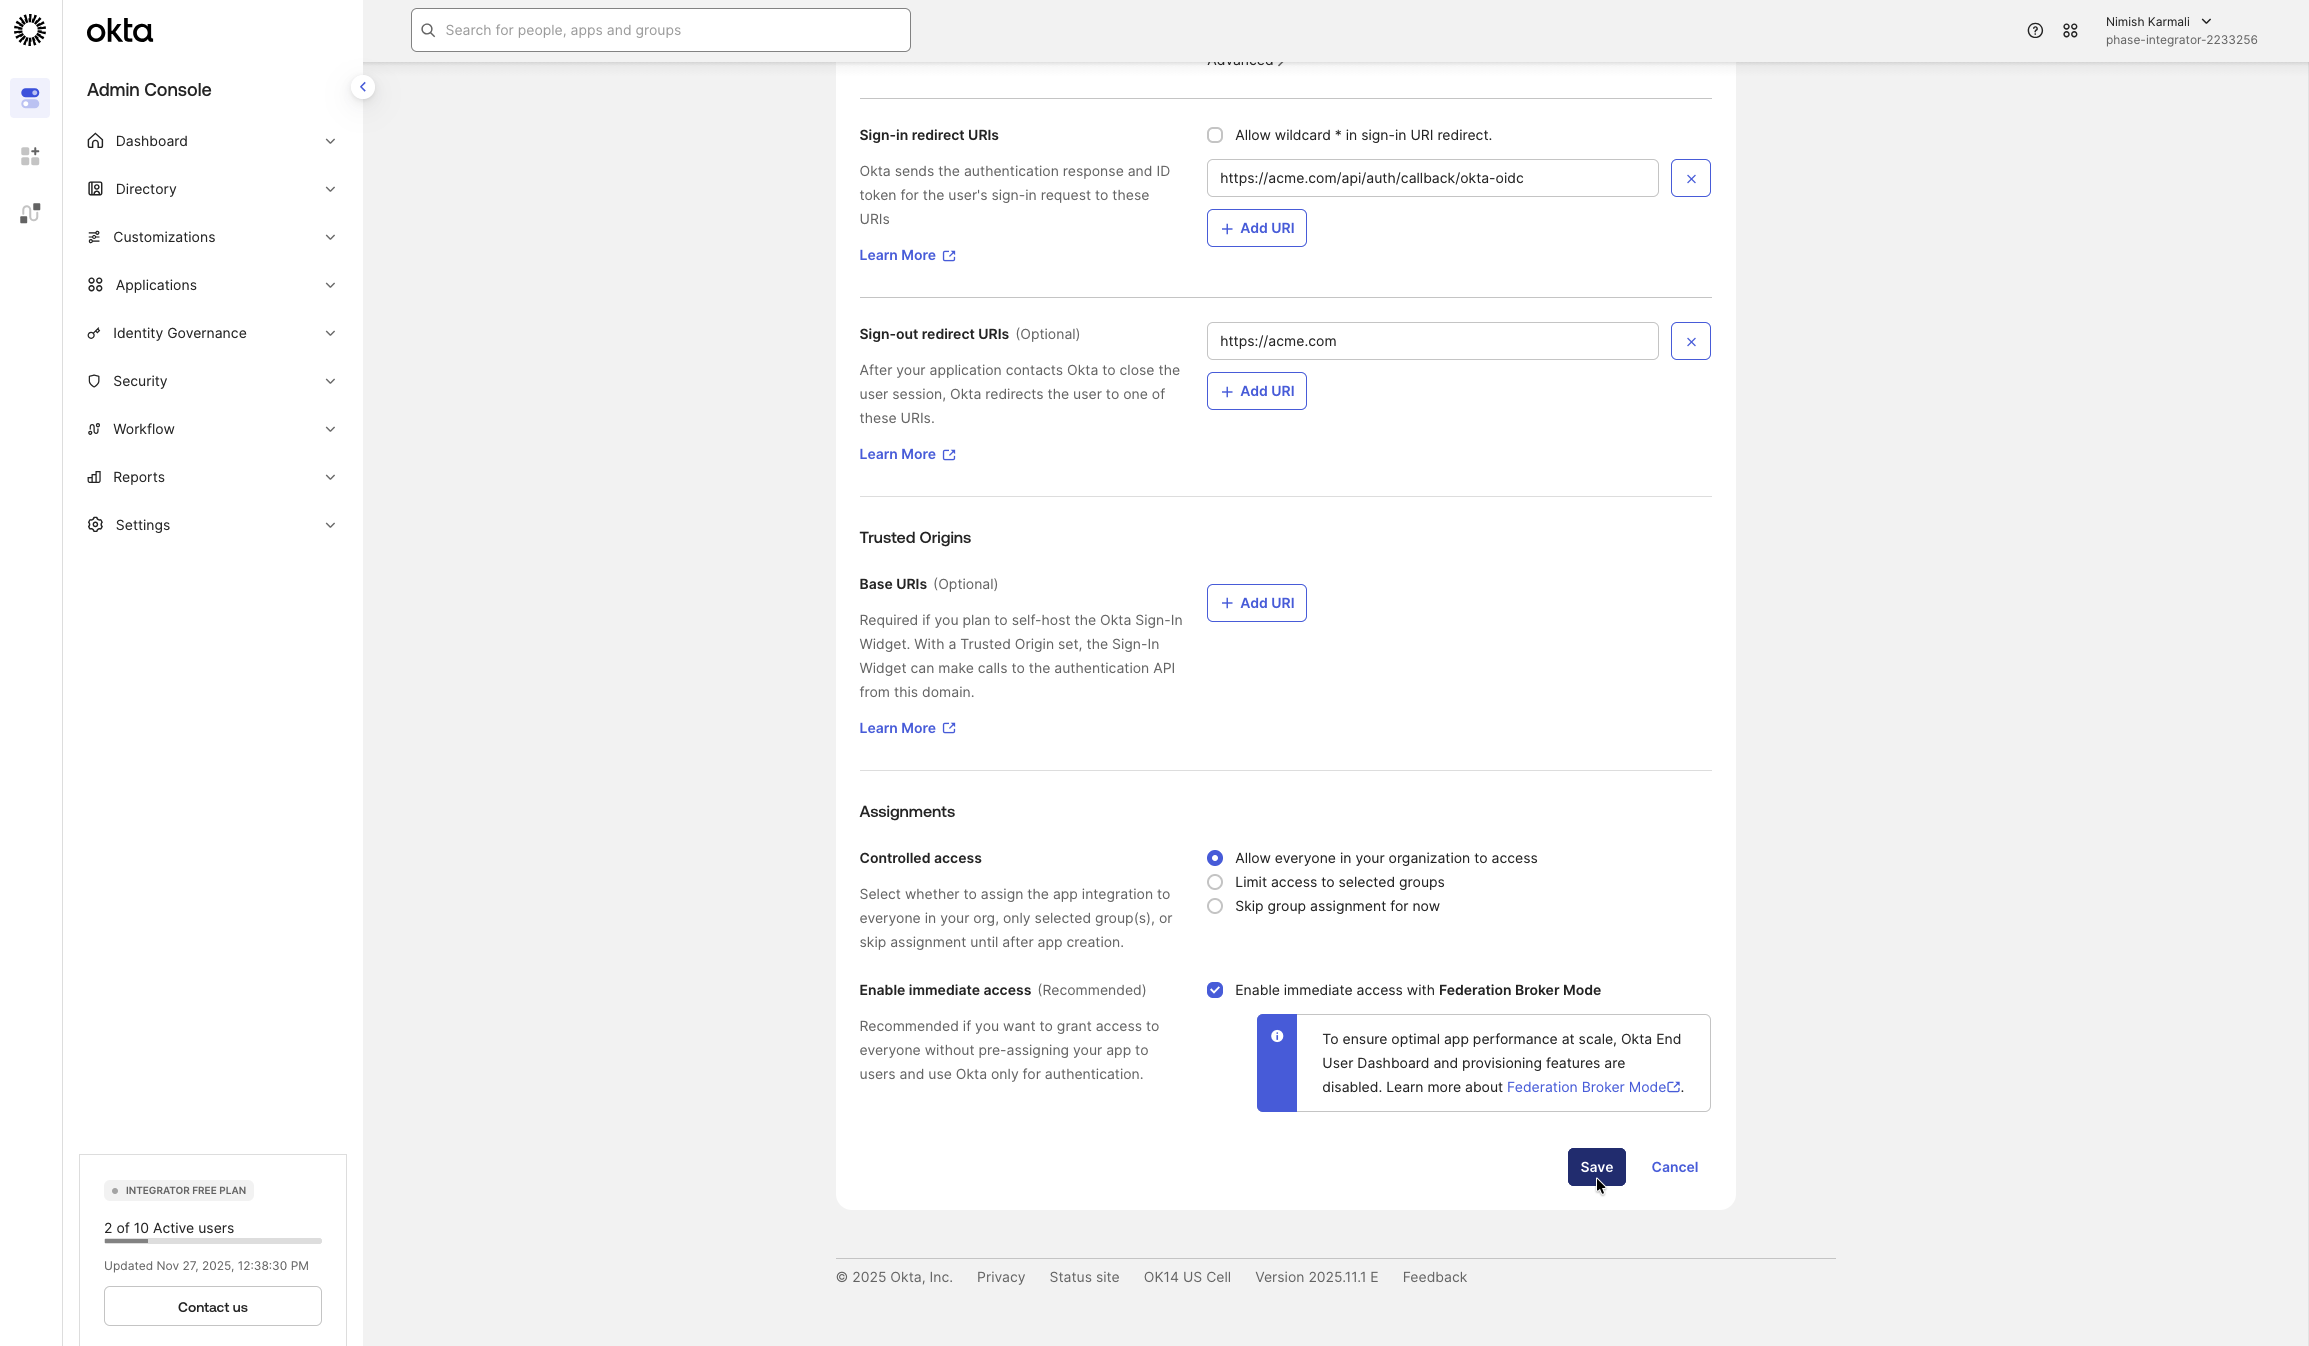Expand the Security menu chevron
The image size is (2309, 1346).
click(x=330, y=381)
